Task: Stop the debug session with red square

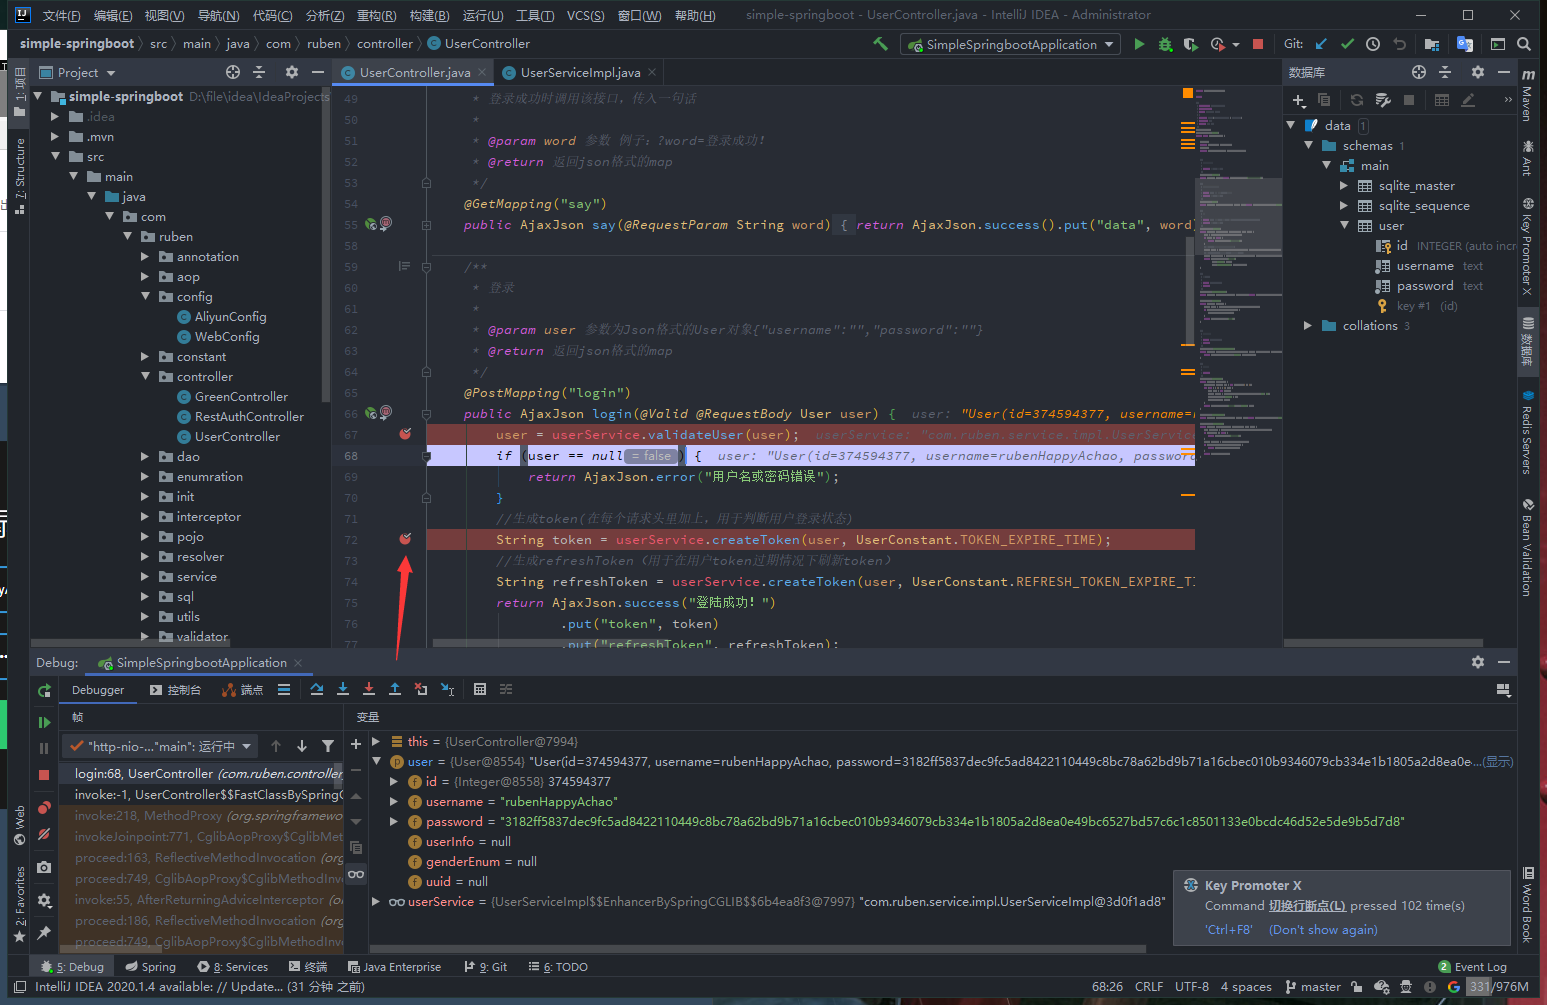Action: (44, 775)
